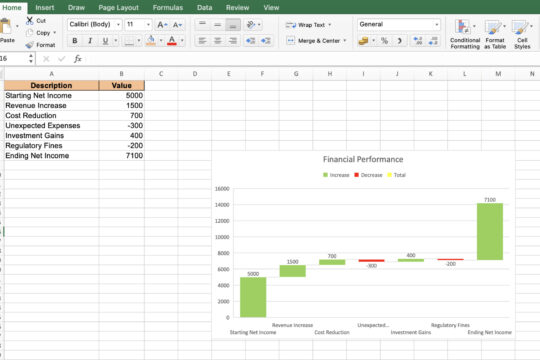
Task: Toggle Bold formatting
Action: pyautogui.click(x=74, y=41)
